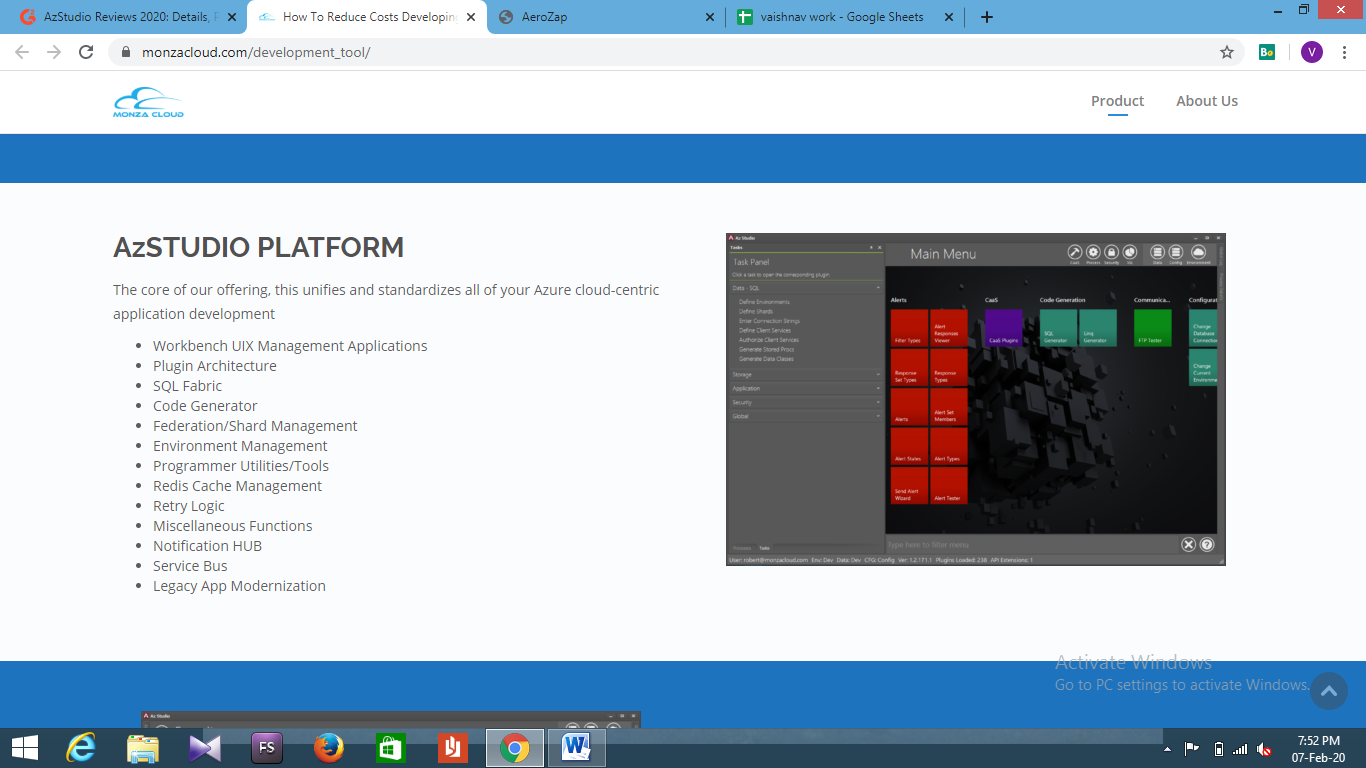The height and width of the screenshot is (768, 1366).
Task: Open the Chrome three-dot menu
Action: click(1345, 52)
